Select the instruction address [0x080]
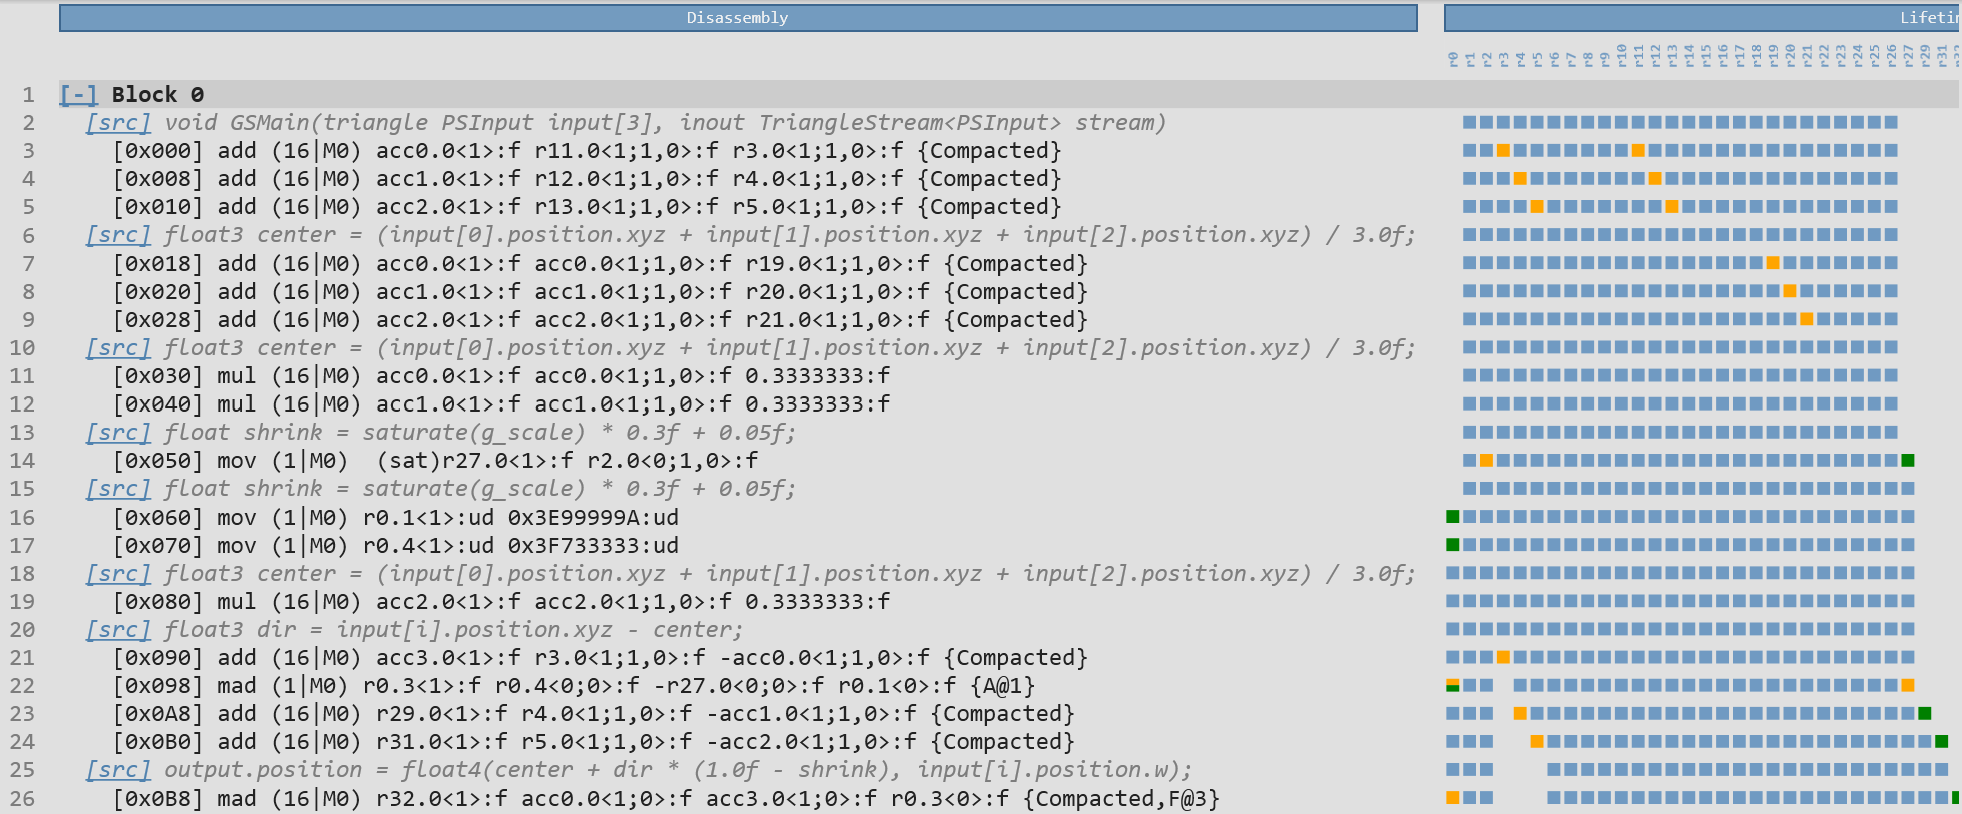 click(158, 602)
